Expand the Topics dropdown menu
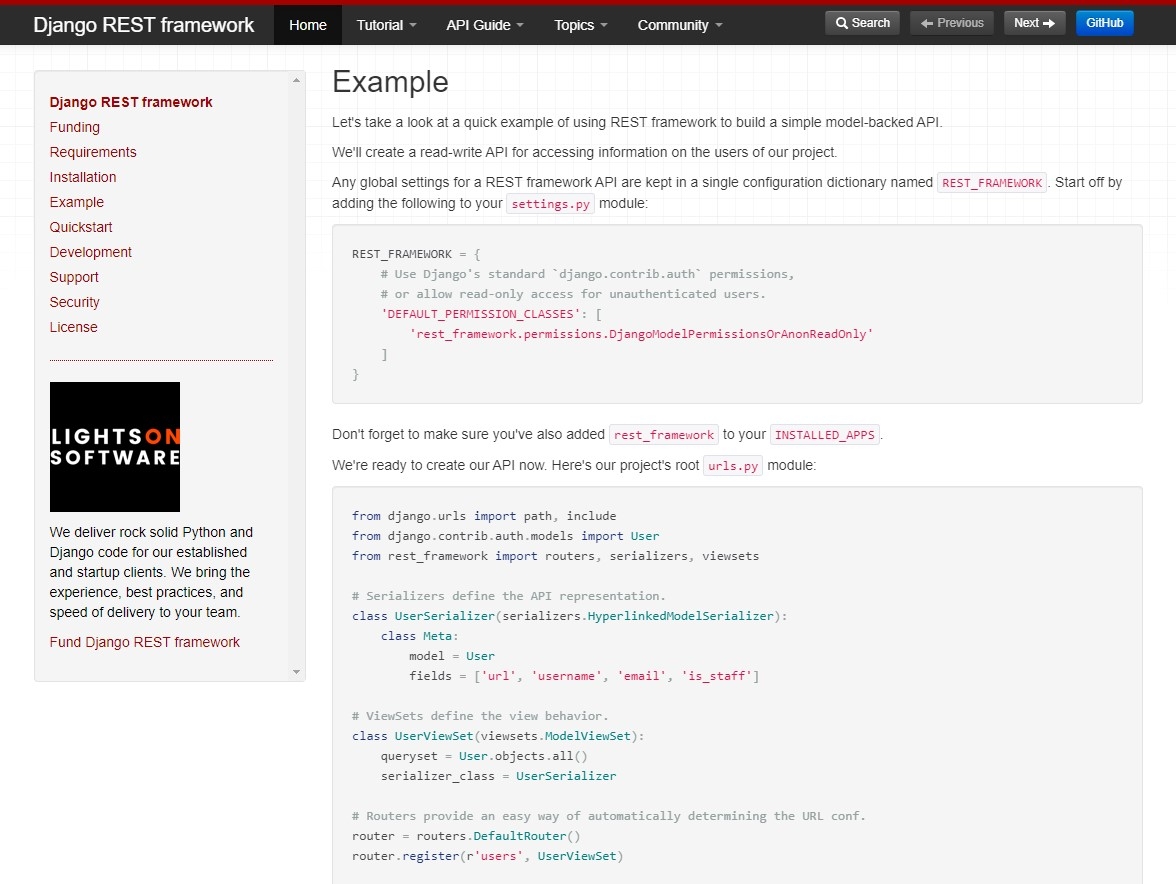 tap(580, 25)
